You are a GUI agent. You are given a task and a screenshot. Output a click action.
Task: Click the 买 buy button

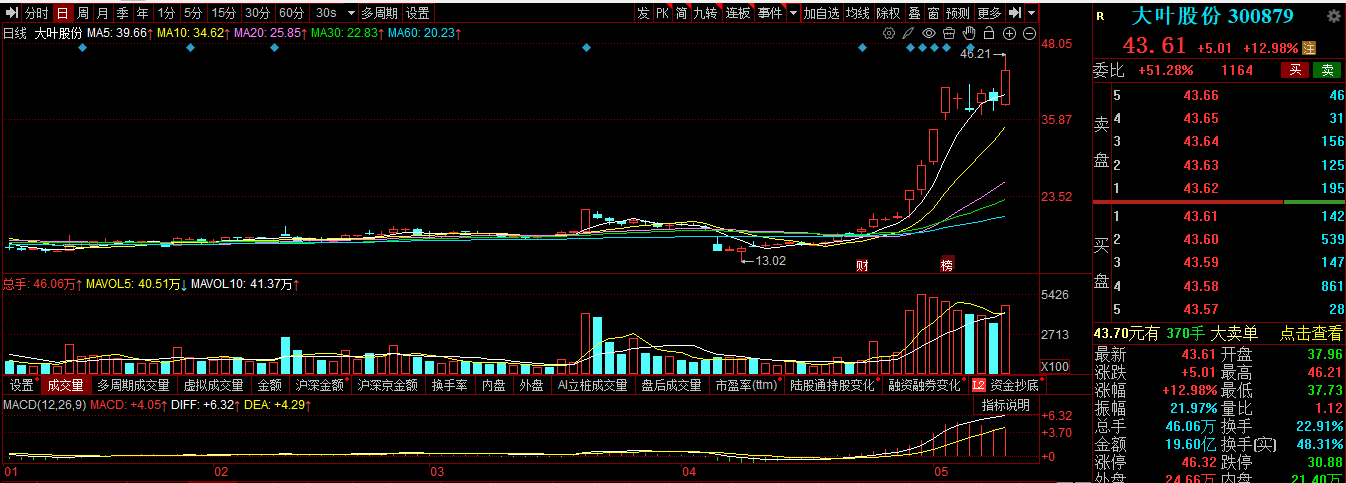tap(1295, 70)
